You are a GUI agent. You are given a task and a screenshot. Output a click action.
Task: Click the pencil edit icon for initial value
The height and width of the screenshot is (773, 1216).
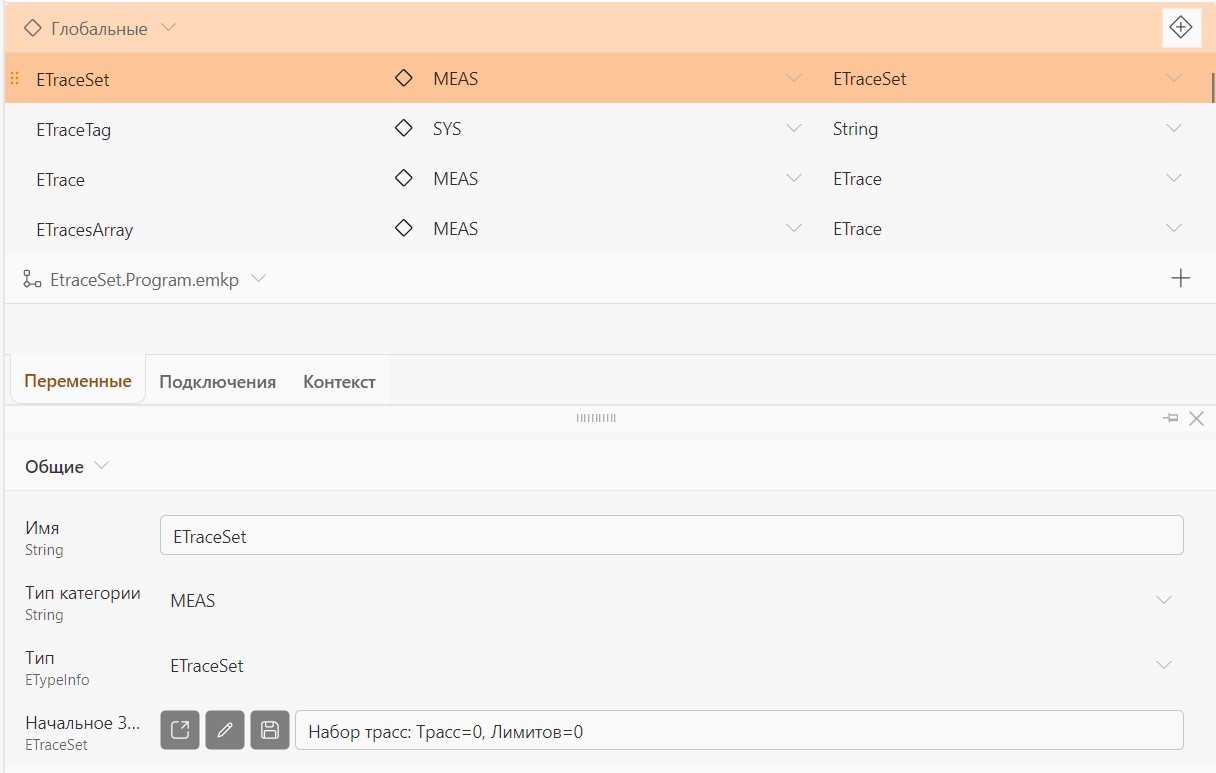coord(225,730)
